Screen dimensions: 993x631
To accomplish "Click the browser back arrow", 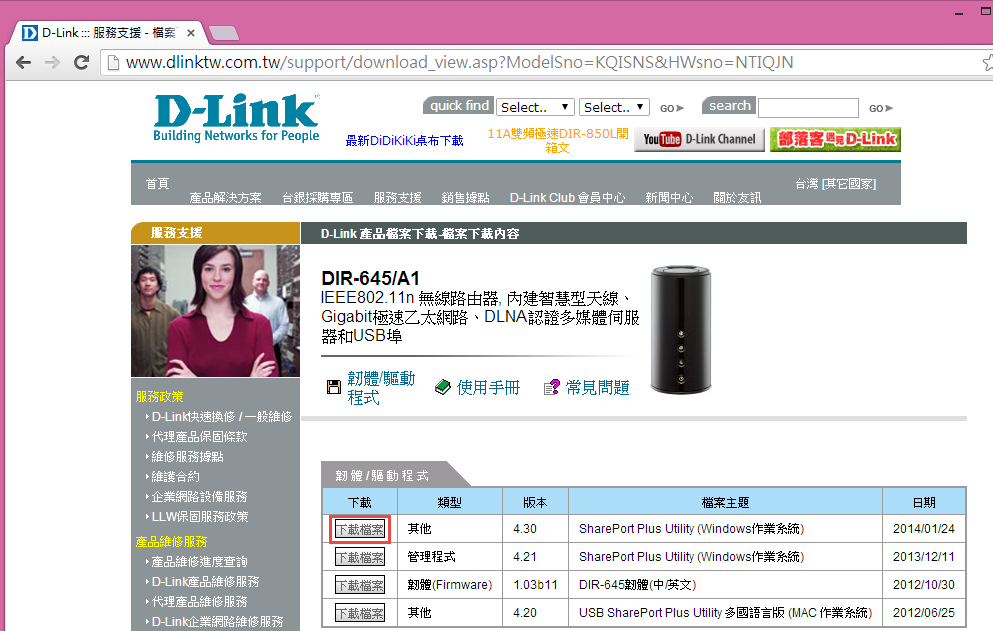I will pos(23,62).
